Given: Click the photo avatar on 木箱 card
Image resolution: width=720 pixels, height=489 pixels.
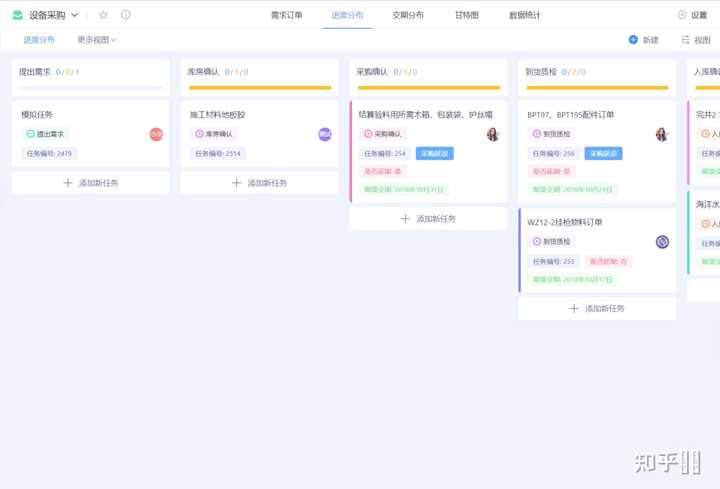Looking at the screenshot, I should [493, 134].
